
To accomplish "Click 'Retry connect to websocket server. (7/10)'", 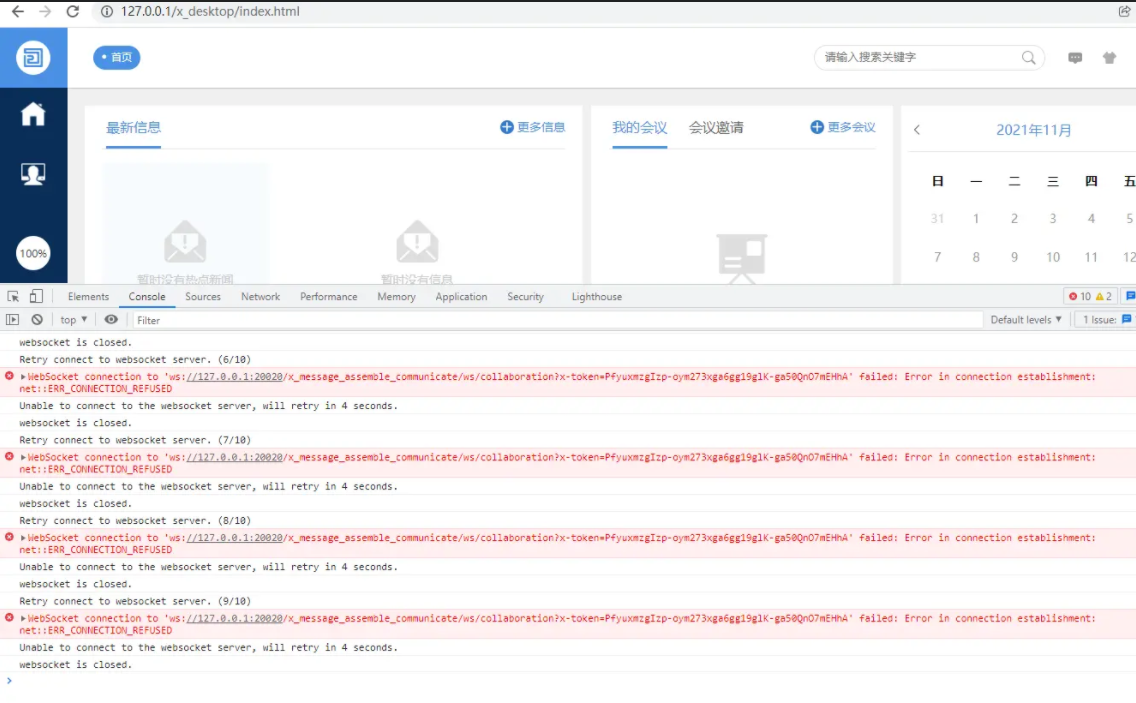I will point(135,440).
